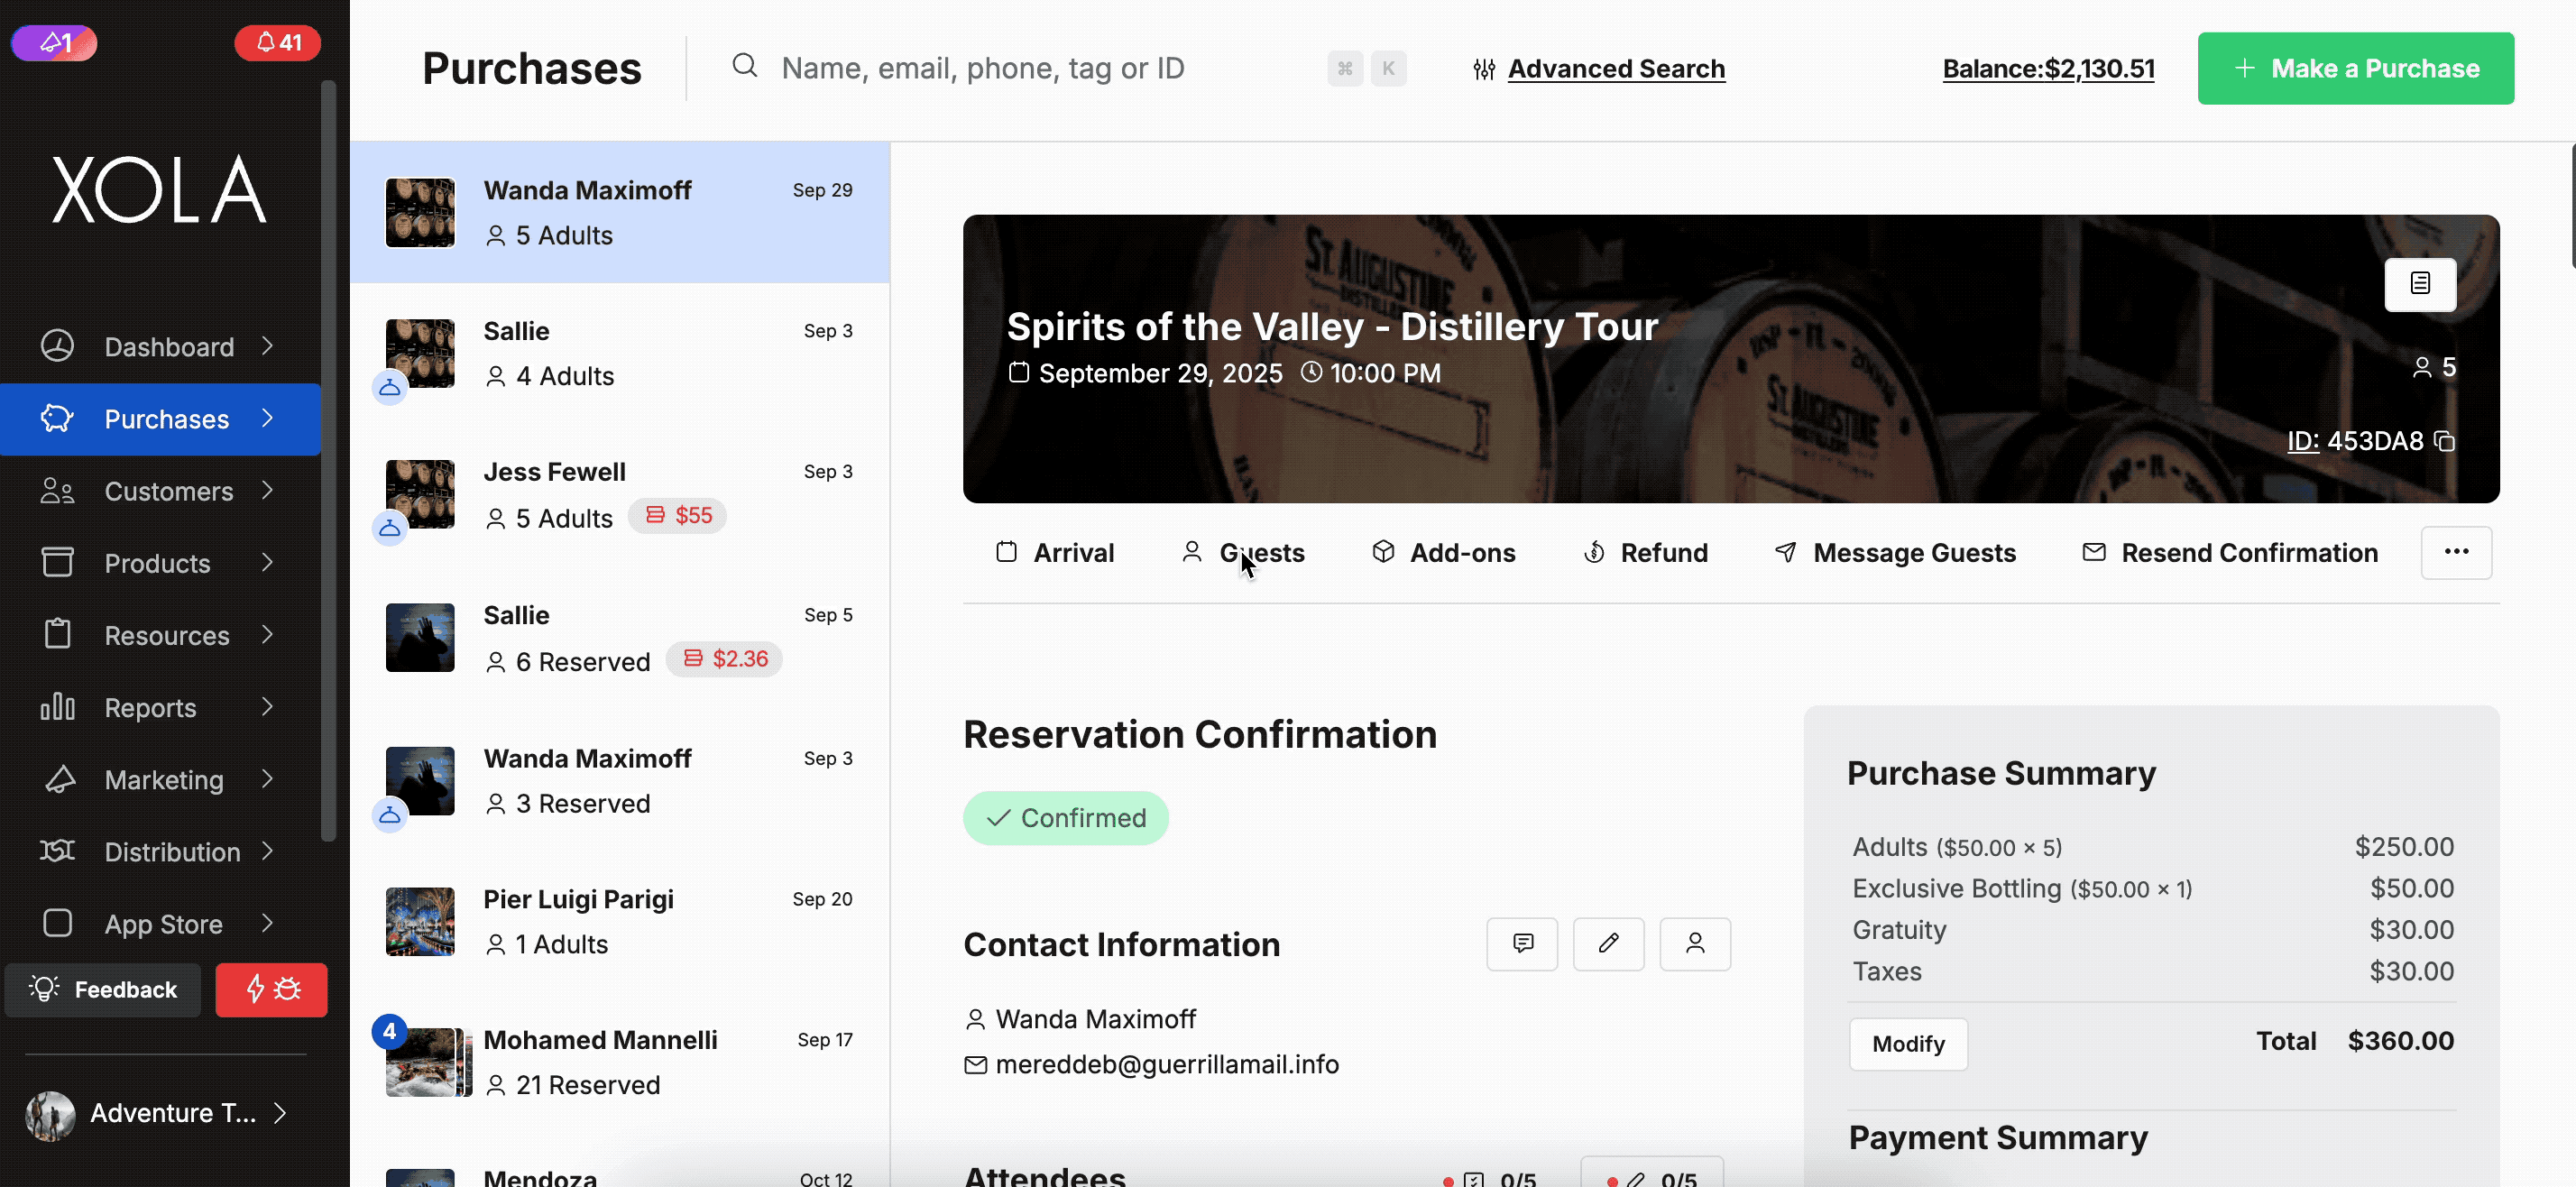This screenshot has height=1187, width=2576.
Task: Open the notes icon on tour banner
Action: 2419,284
